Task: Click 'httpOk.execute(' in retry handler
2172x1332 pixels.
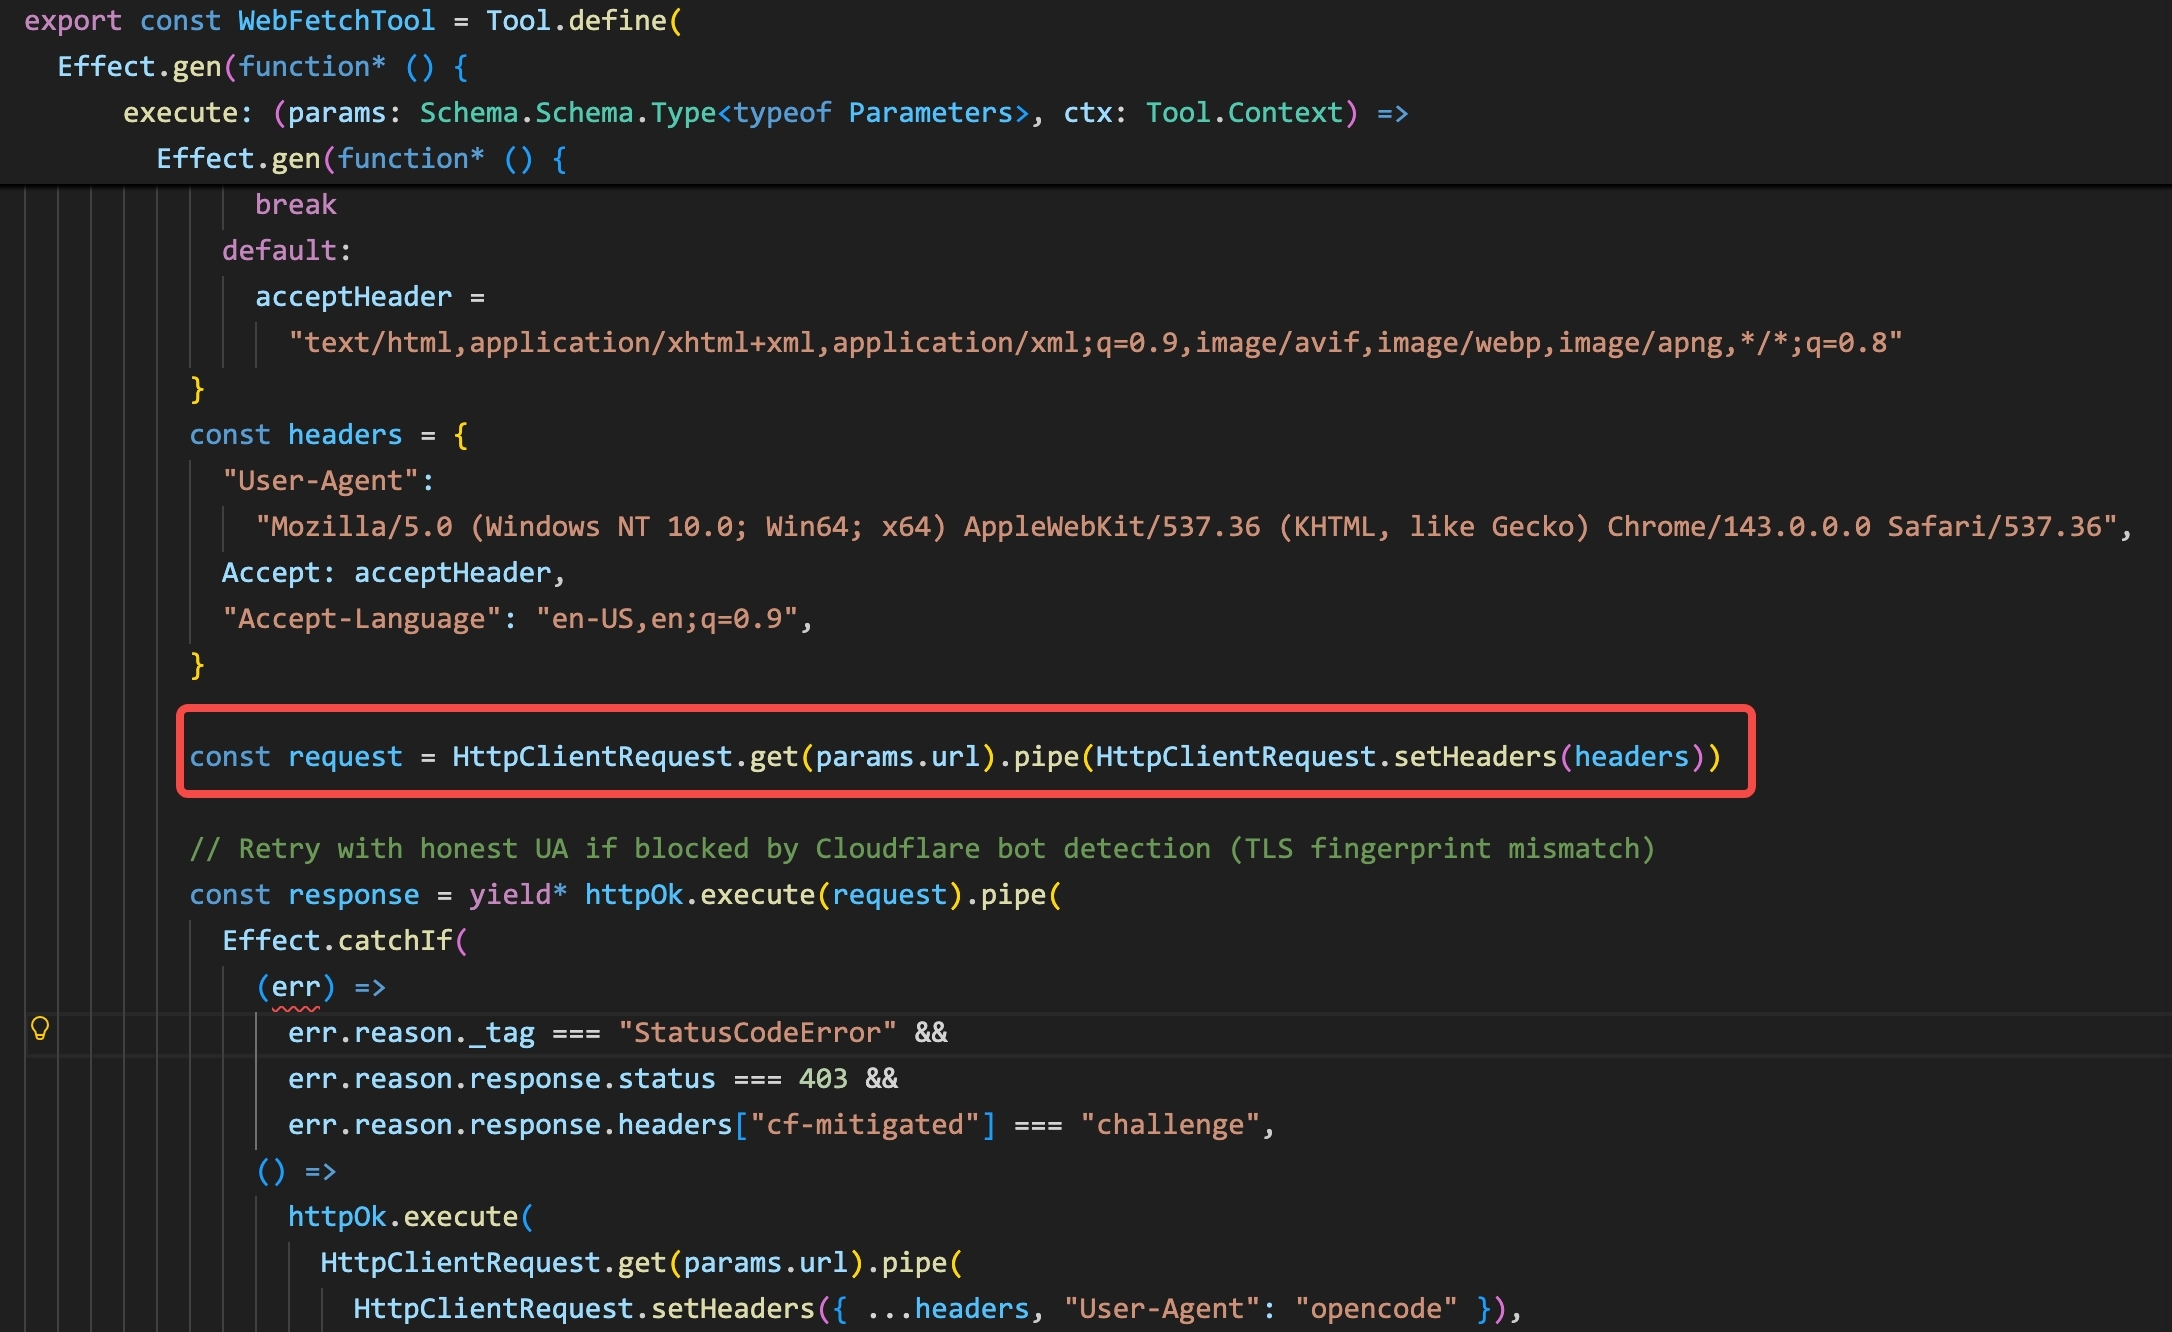Action: (411, 1217)
